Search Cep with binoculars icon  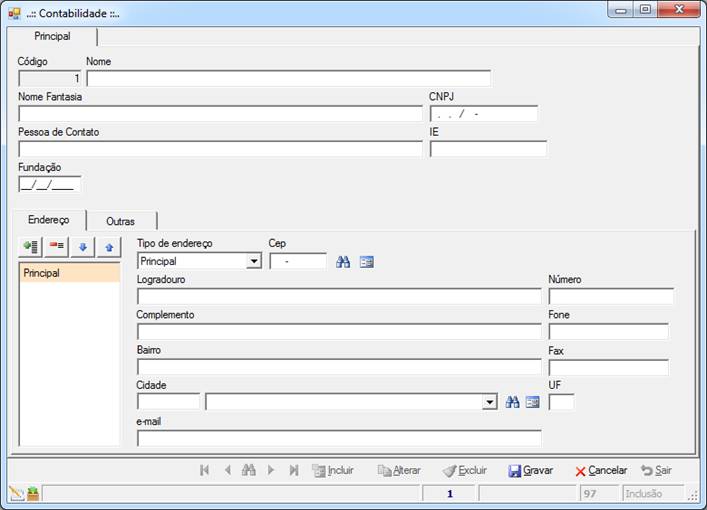343,262
